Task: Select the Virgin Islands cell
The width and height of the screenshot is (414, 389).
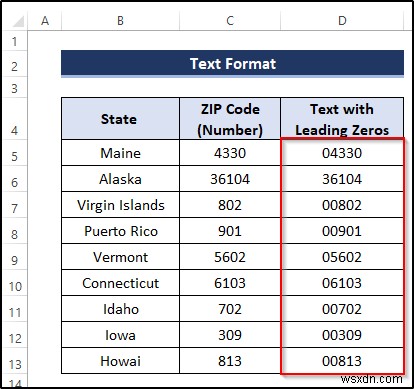Action: coord(120,205)
